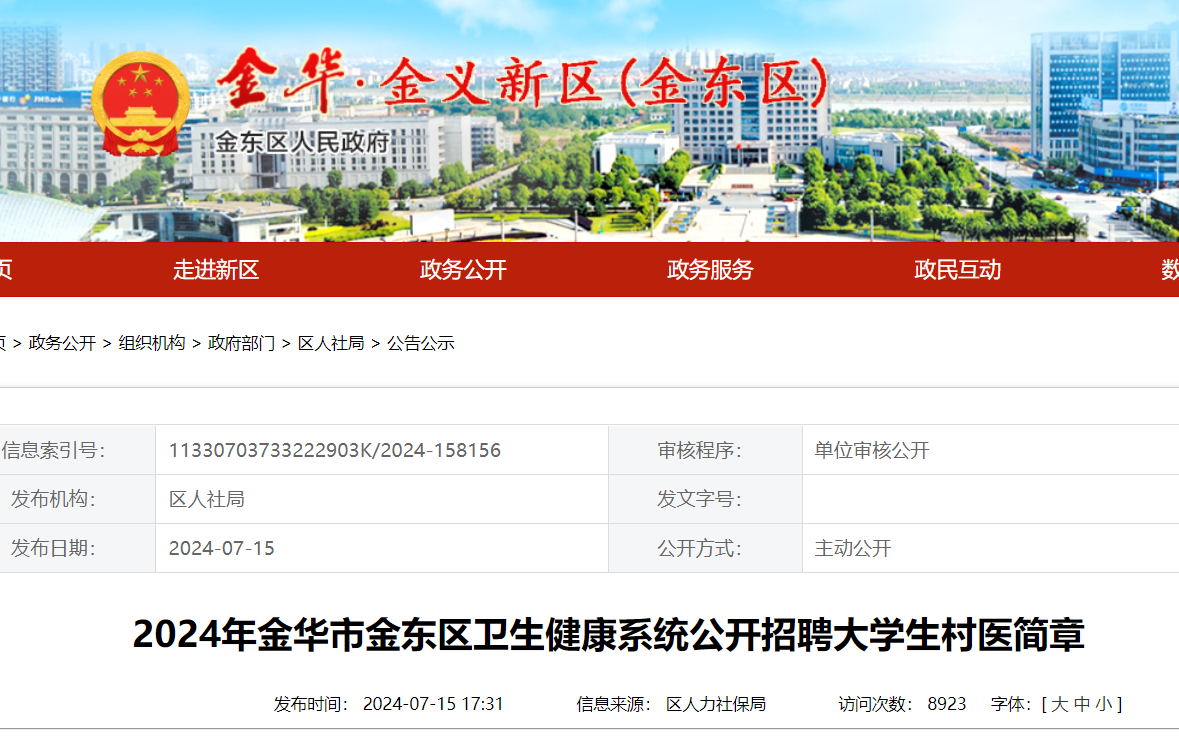Click the 公开方式 label cell
This screenshot has width=1179, height=747.
pos(705,548)
